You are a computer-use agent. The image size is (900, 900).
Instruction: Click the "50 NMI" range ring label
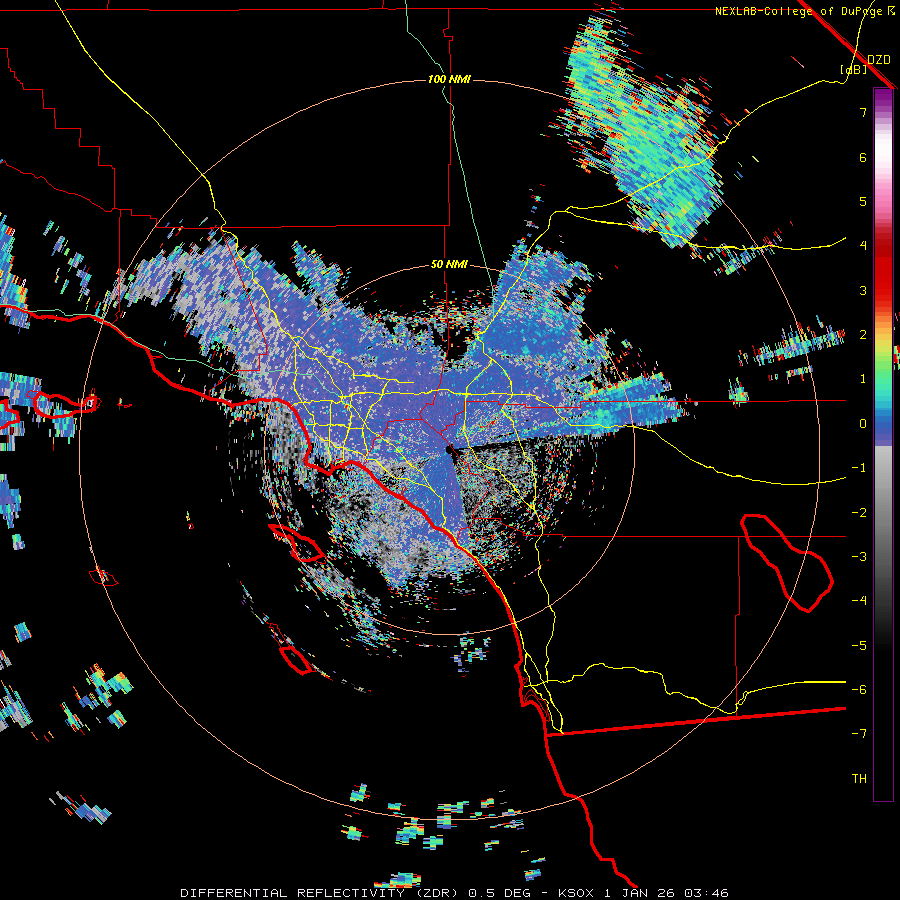coord(449,265)
